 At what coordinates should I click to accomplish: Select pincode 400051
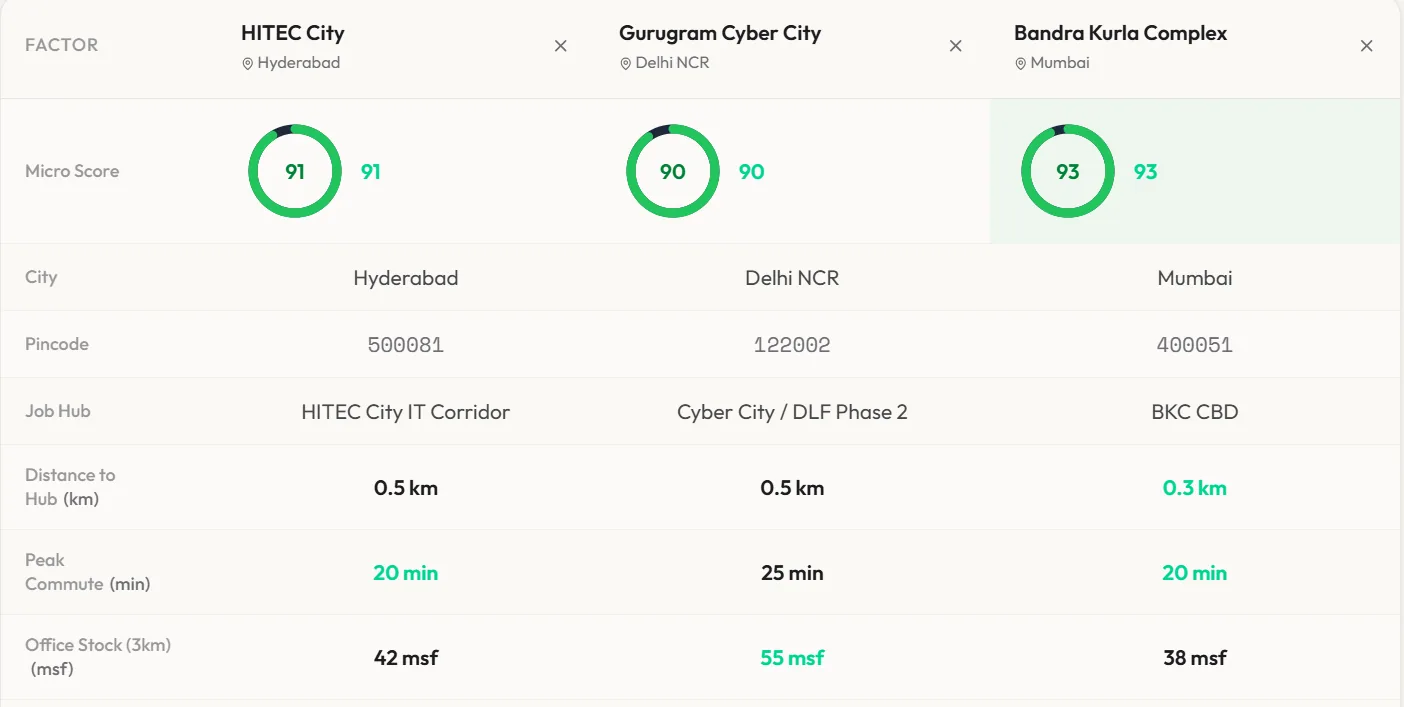(1195, 345)
